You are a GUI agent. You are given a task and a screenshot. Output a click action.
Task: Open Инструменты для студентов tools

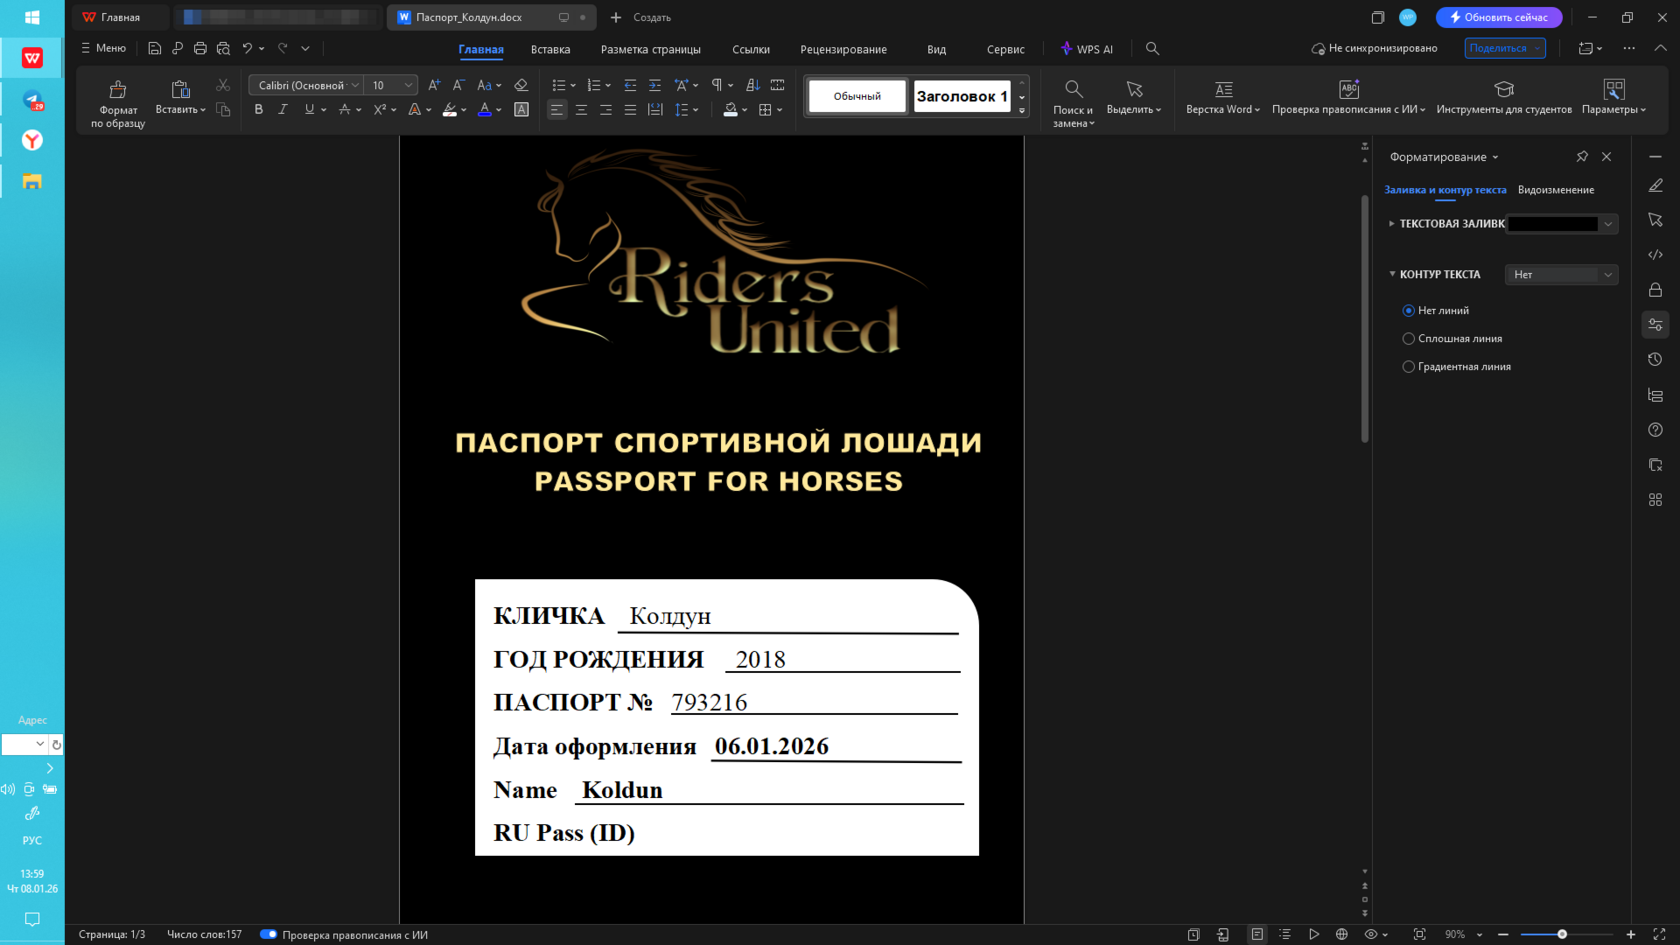(x=1504, y=97)
